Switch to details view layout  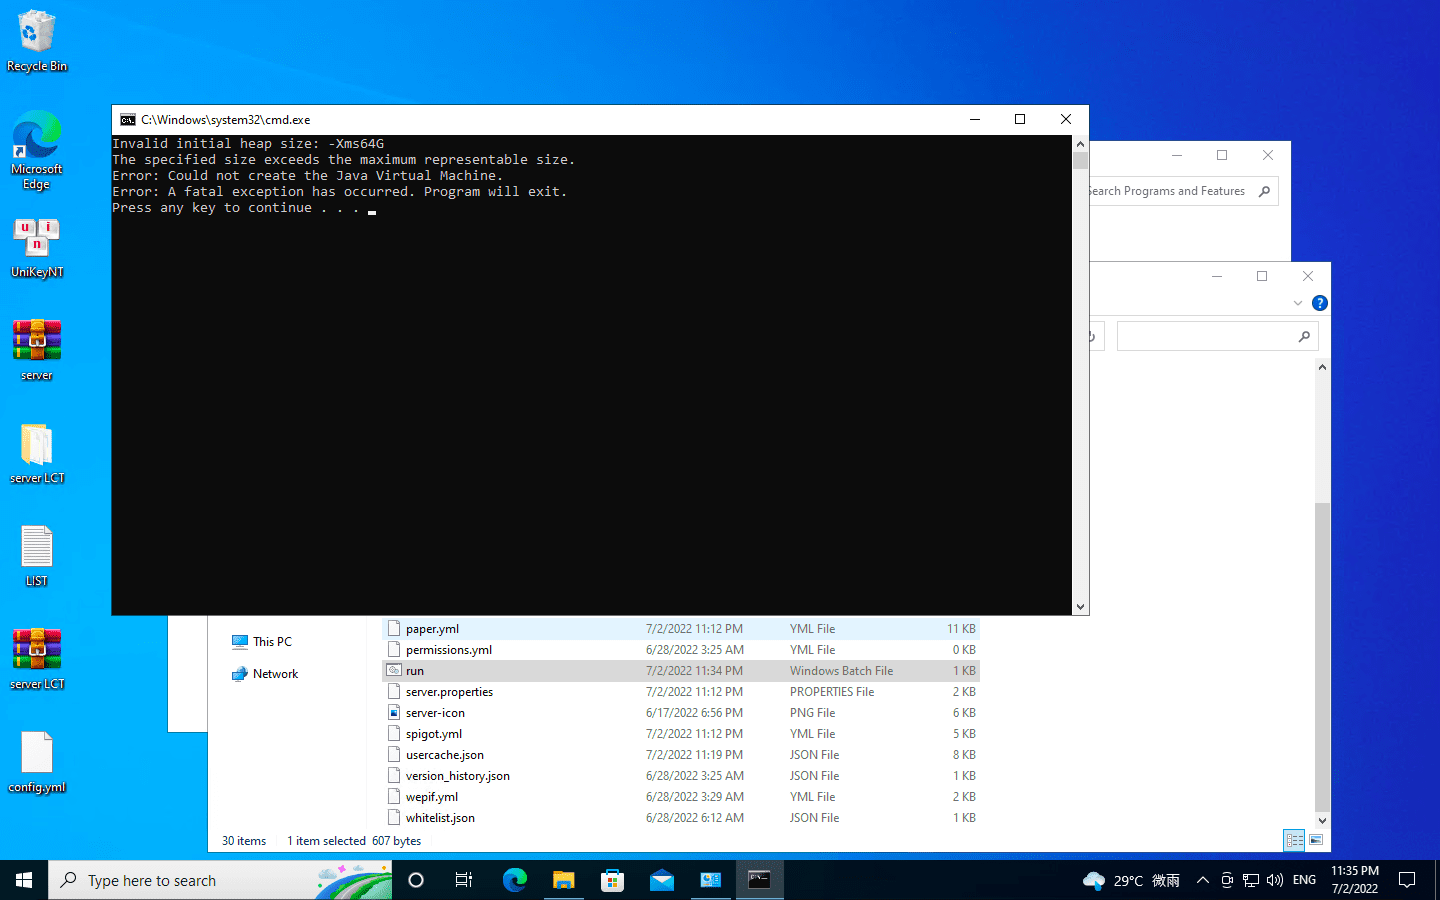[1294, 840]
